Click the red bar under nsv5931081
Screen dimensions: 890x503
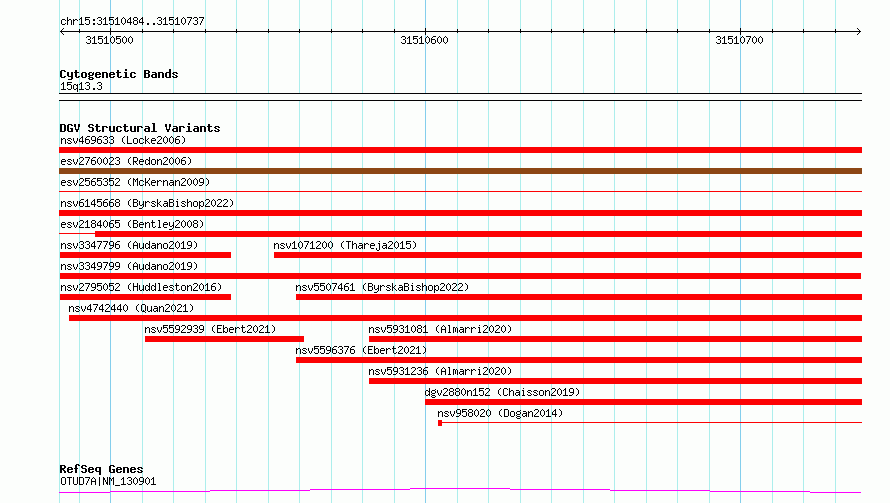pyautogui.click(x=615, y=339)
